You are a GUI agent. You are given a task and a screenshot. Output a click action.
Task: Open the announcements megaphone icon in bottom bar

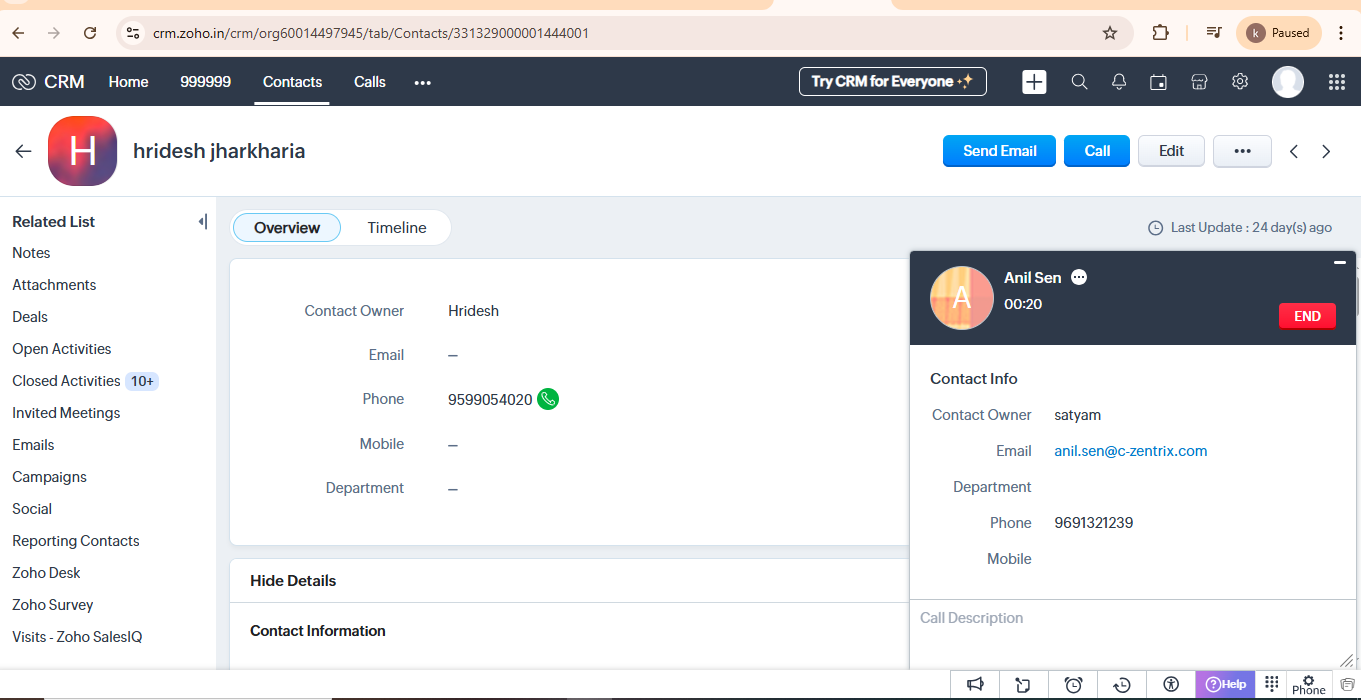click(x=975, y=684)
